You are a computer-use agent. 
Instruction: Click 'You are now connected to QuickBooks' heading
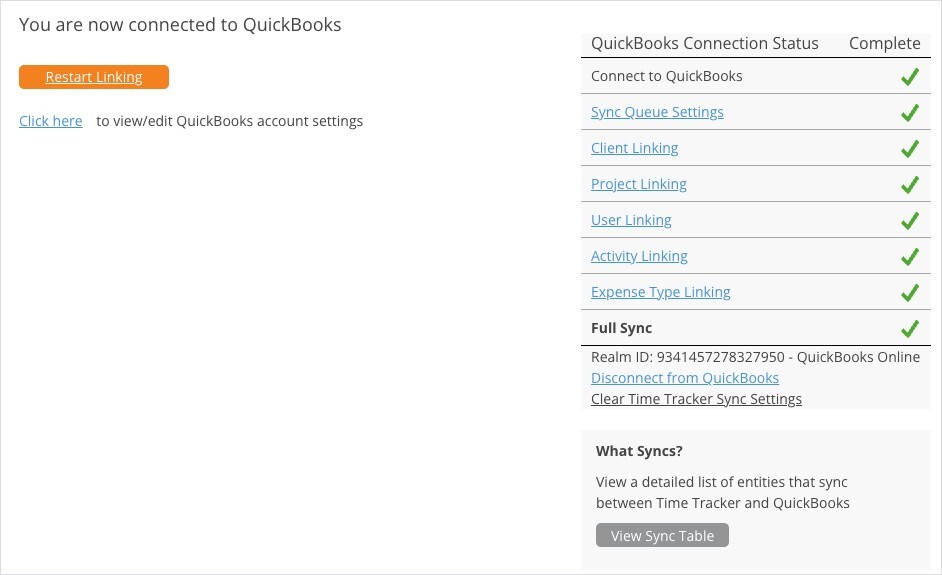click(x=180, y=25)
